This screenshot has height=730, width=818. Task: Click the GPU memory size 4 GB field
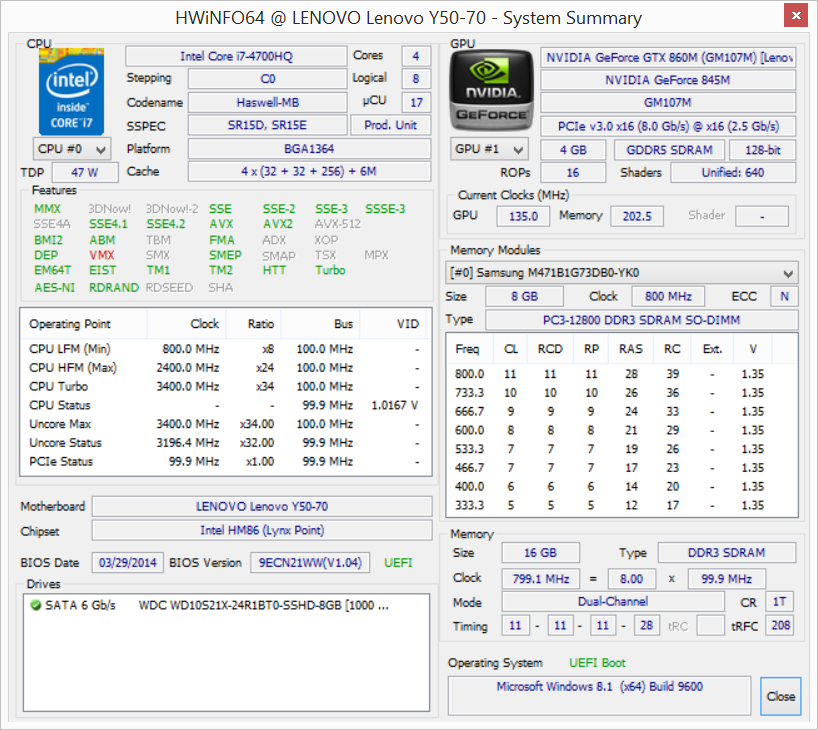(573, 150)
